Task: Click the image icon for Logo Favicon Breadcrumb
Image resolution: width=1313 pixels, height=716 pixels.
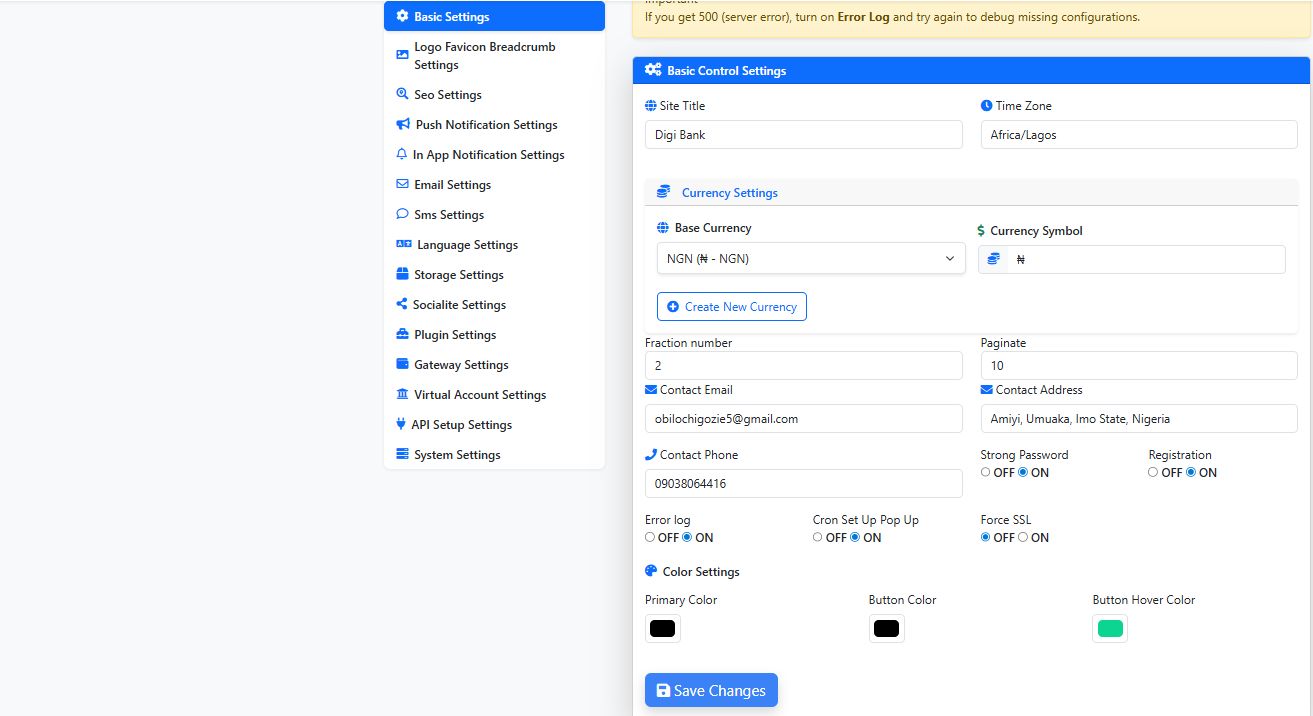Action: pyautogui.click(x=402, y=55)
